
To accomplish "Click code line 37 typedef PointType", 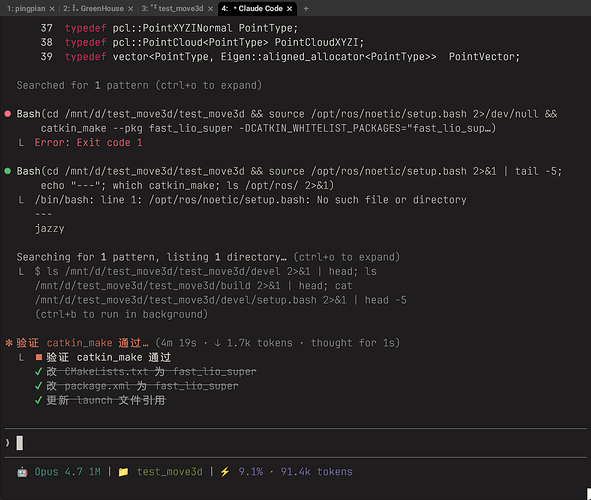I will (169, 28).
